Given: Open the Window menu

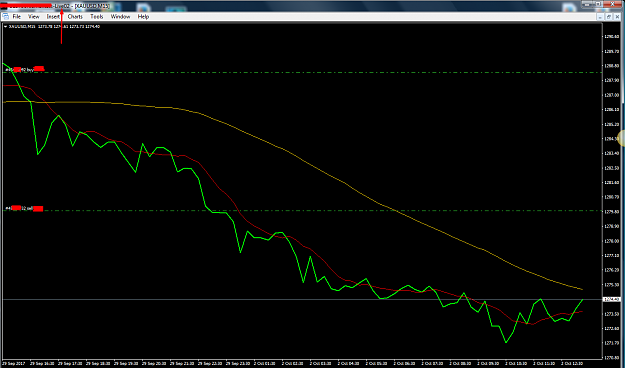Looking at the screenshot, I should 120,17.
